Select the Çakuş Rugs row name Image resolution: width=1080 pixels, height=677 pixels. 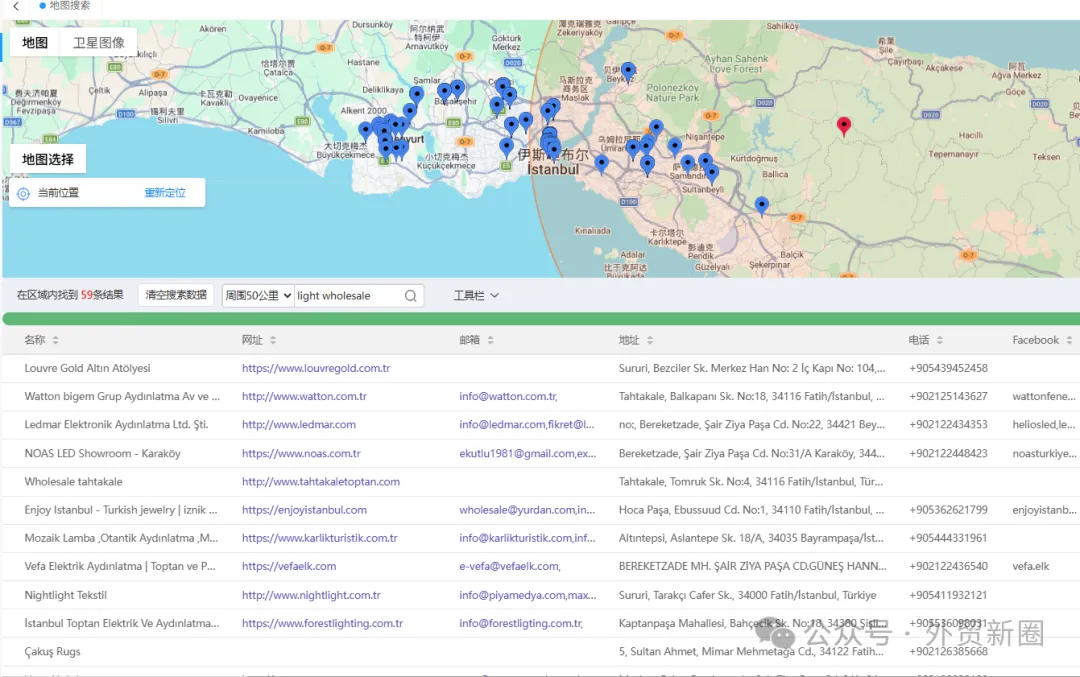(52, 652)
